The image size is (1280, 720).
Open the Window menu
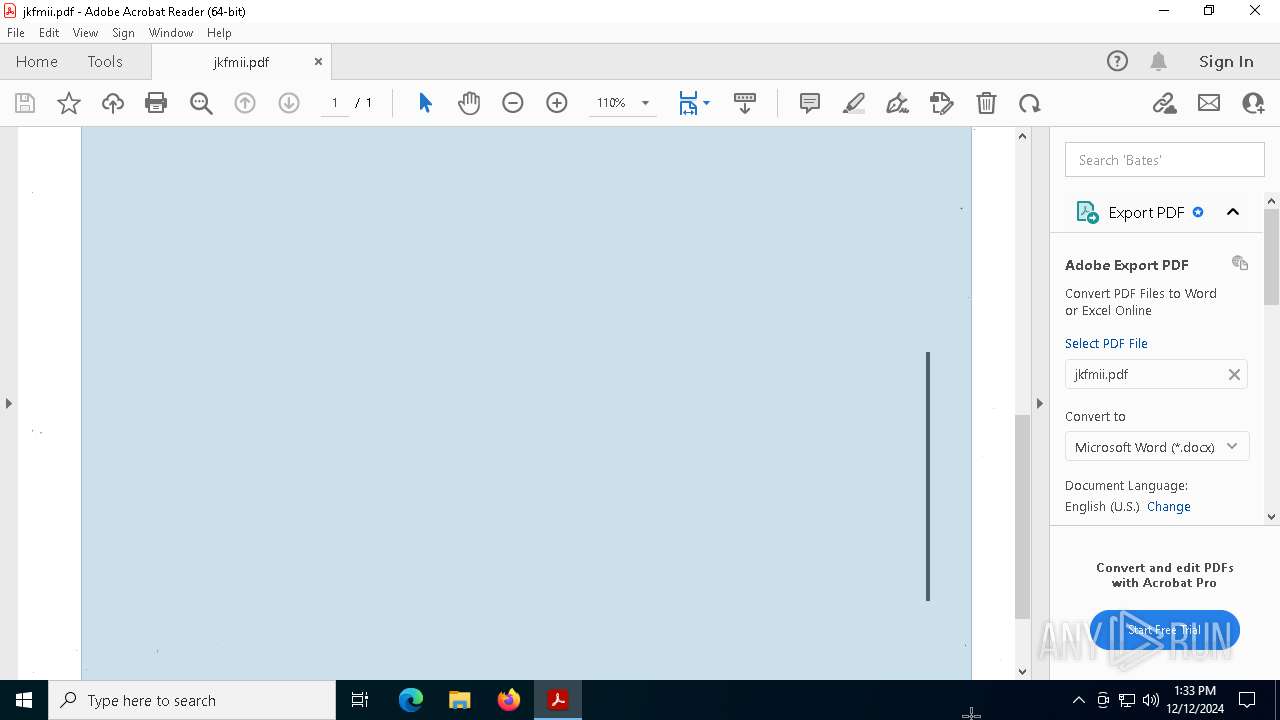pos(171,33)
